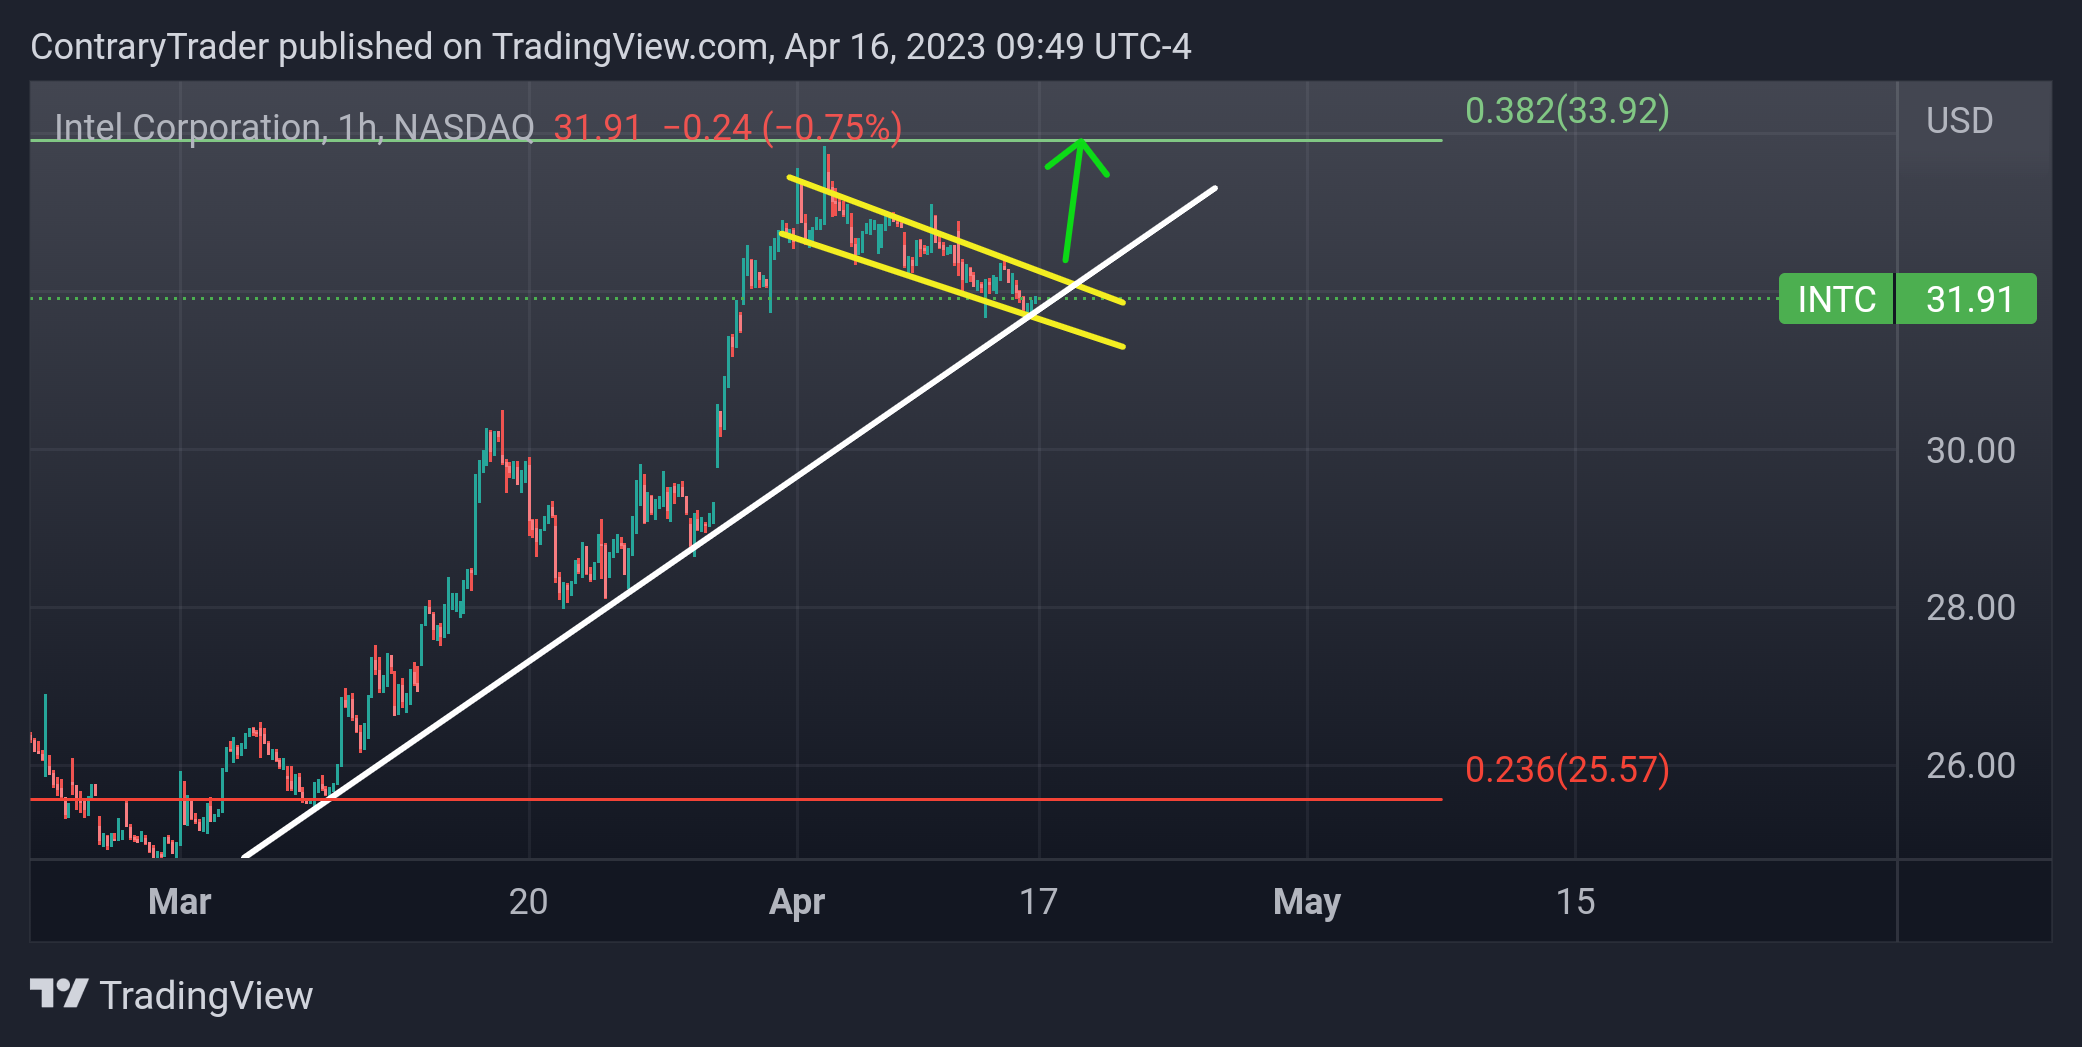The height and width of the screenshot is (1047, 2082).
Task: Click the INTC ticker price label
Action: [x=1836, y=299]
